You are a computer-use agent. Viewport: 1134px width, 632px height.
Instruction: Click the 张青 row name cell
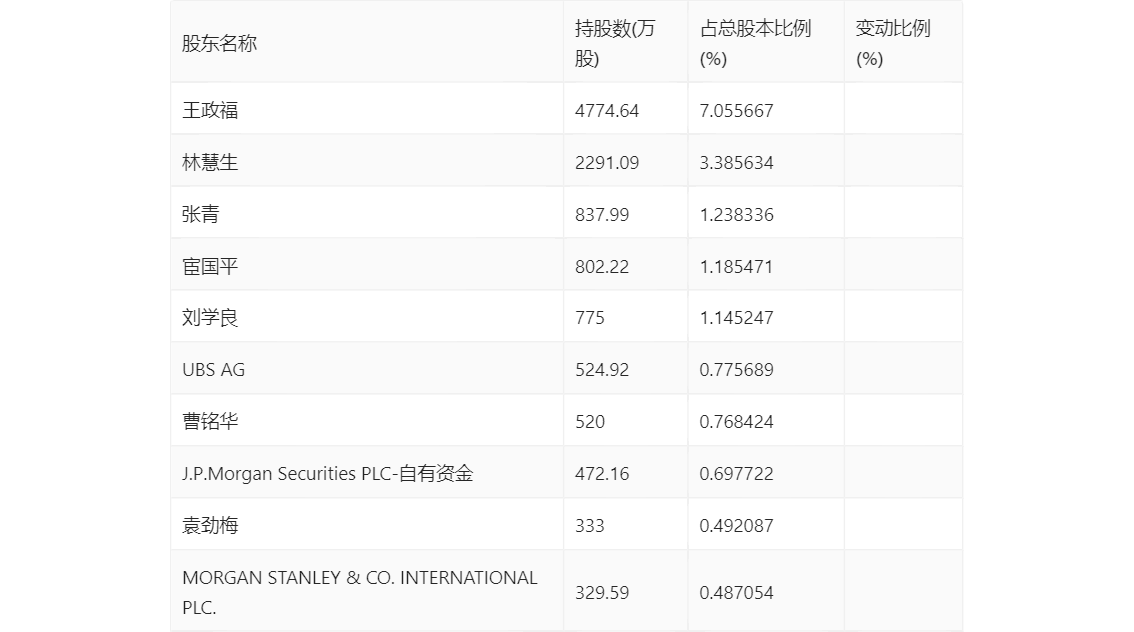200,214
